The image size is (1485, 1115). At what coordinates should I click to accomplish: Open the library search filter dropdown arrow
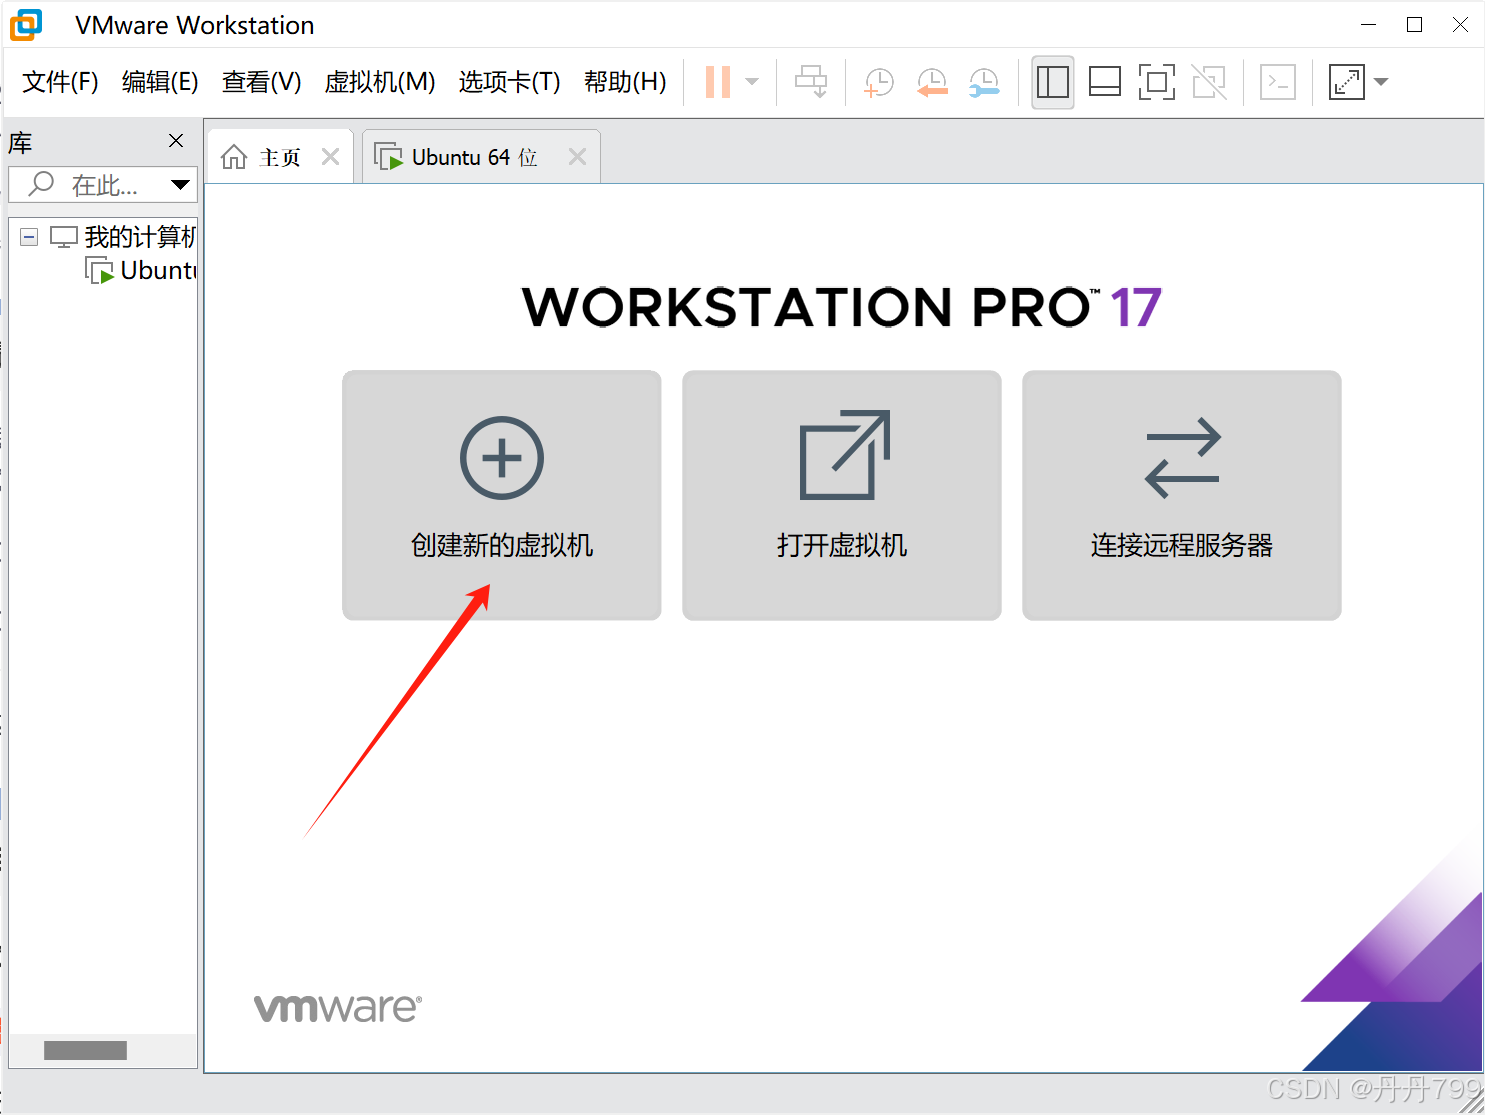pyautogui.click(x=180, y=184)
